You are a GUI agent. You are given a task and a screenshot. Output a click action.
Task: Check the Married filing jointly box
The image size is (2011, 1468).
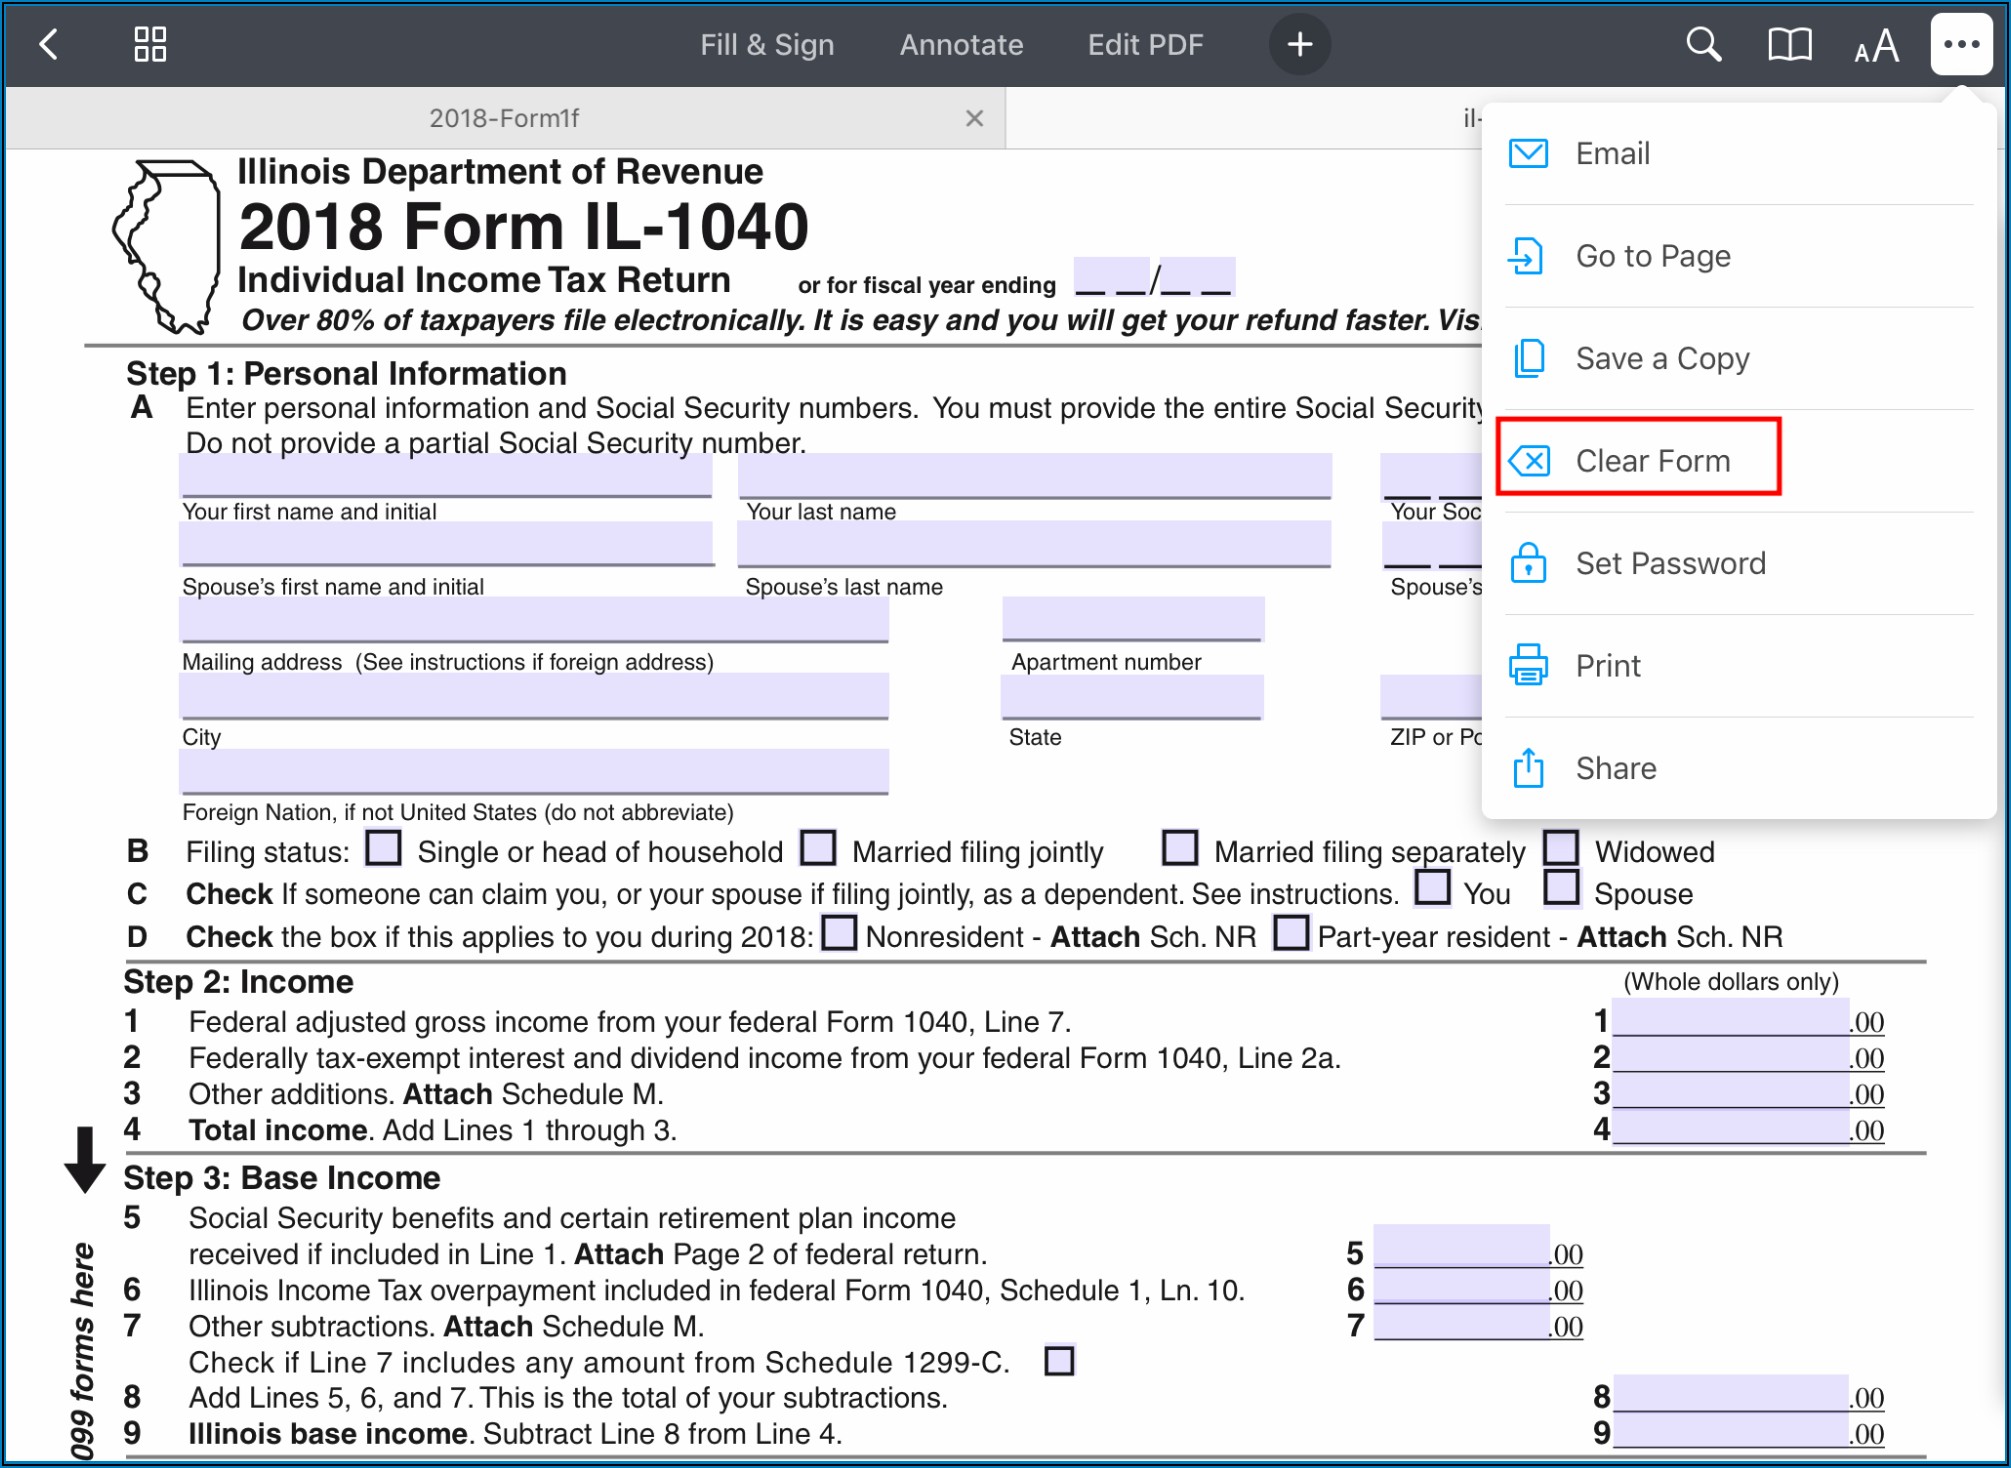tap(818, 848)
